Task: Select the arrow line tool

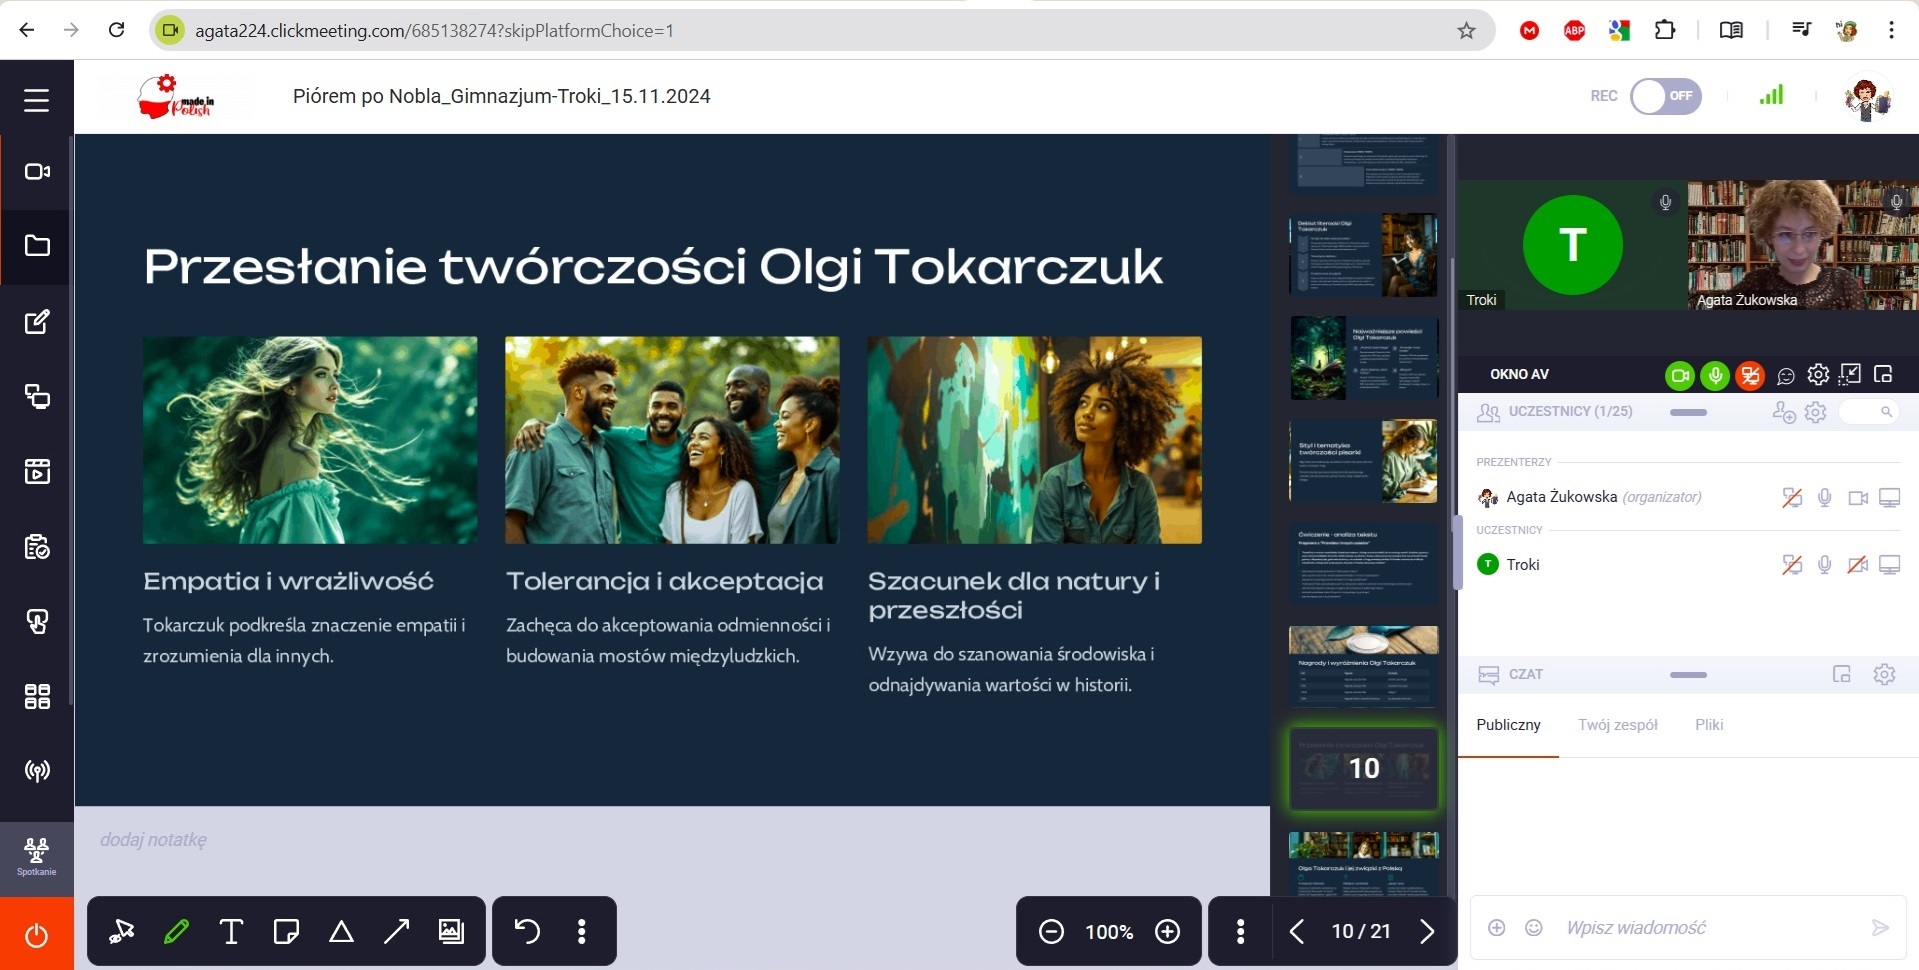Action: tap(396, 932)
